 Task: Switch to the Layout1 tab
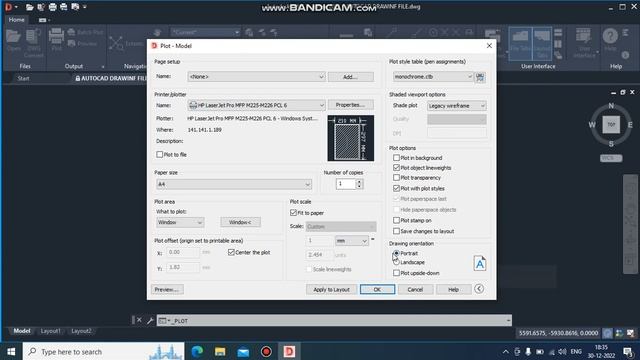51,331
